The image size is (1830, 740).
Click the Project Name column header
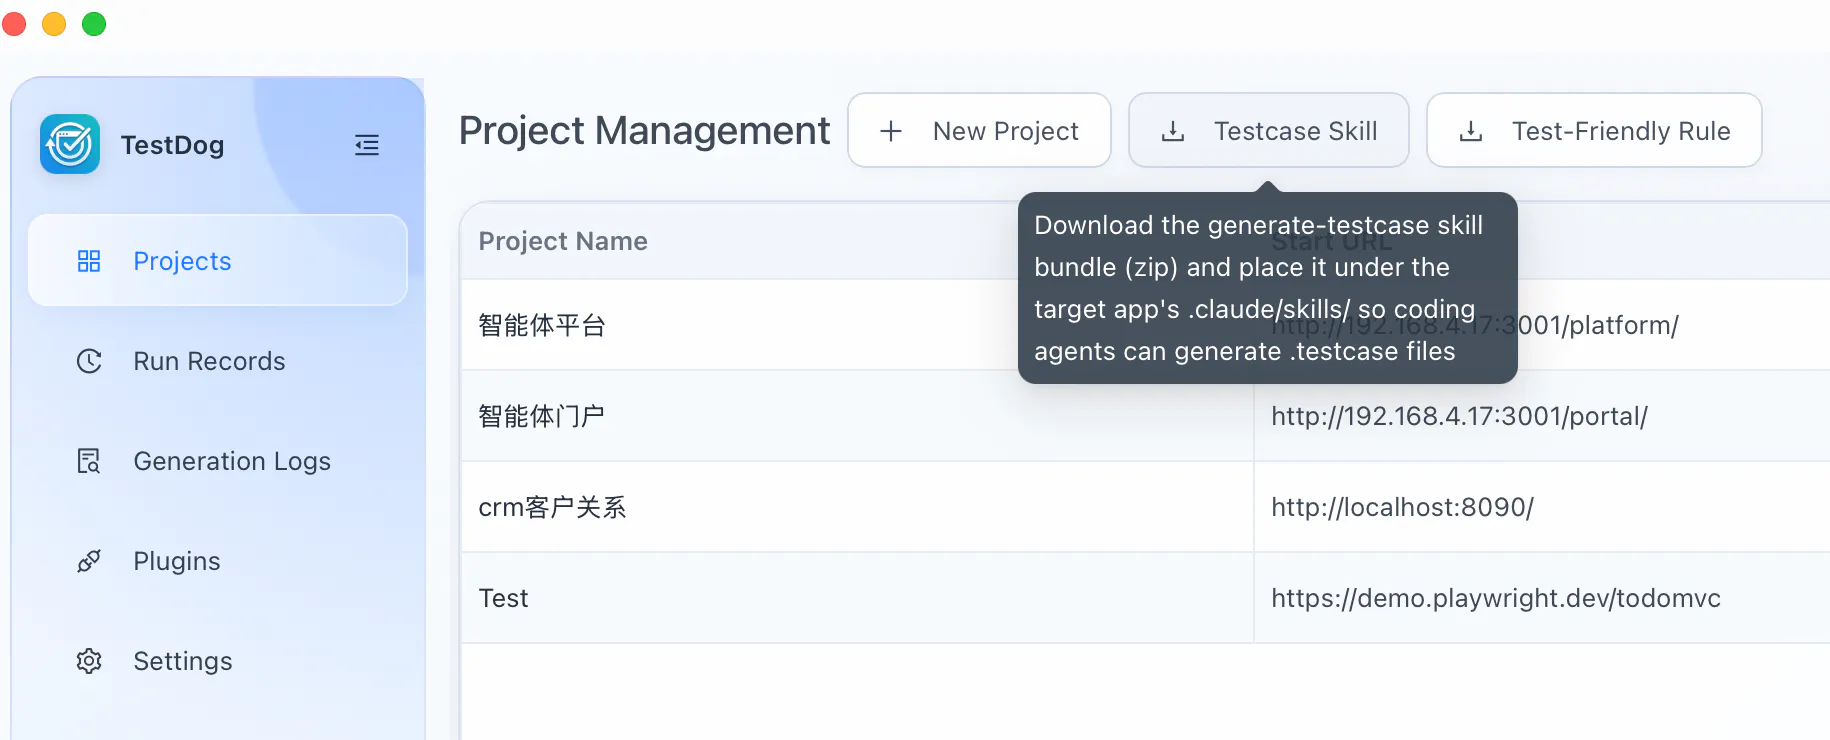[563, 241]
